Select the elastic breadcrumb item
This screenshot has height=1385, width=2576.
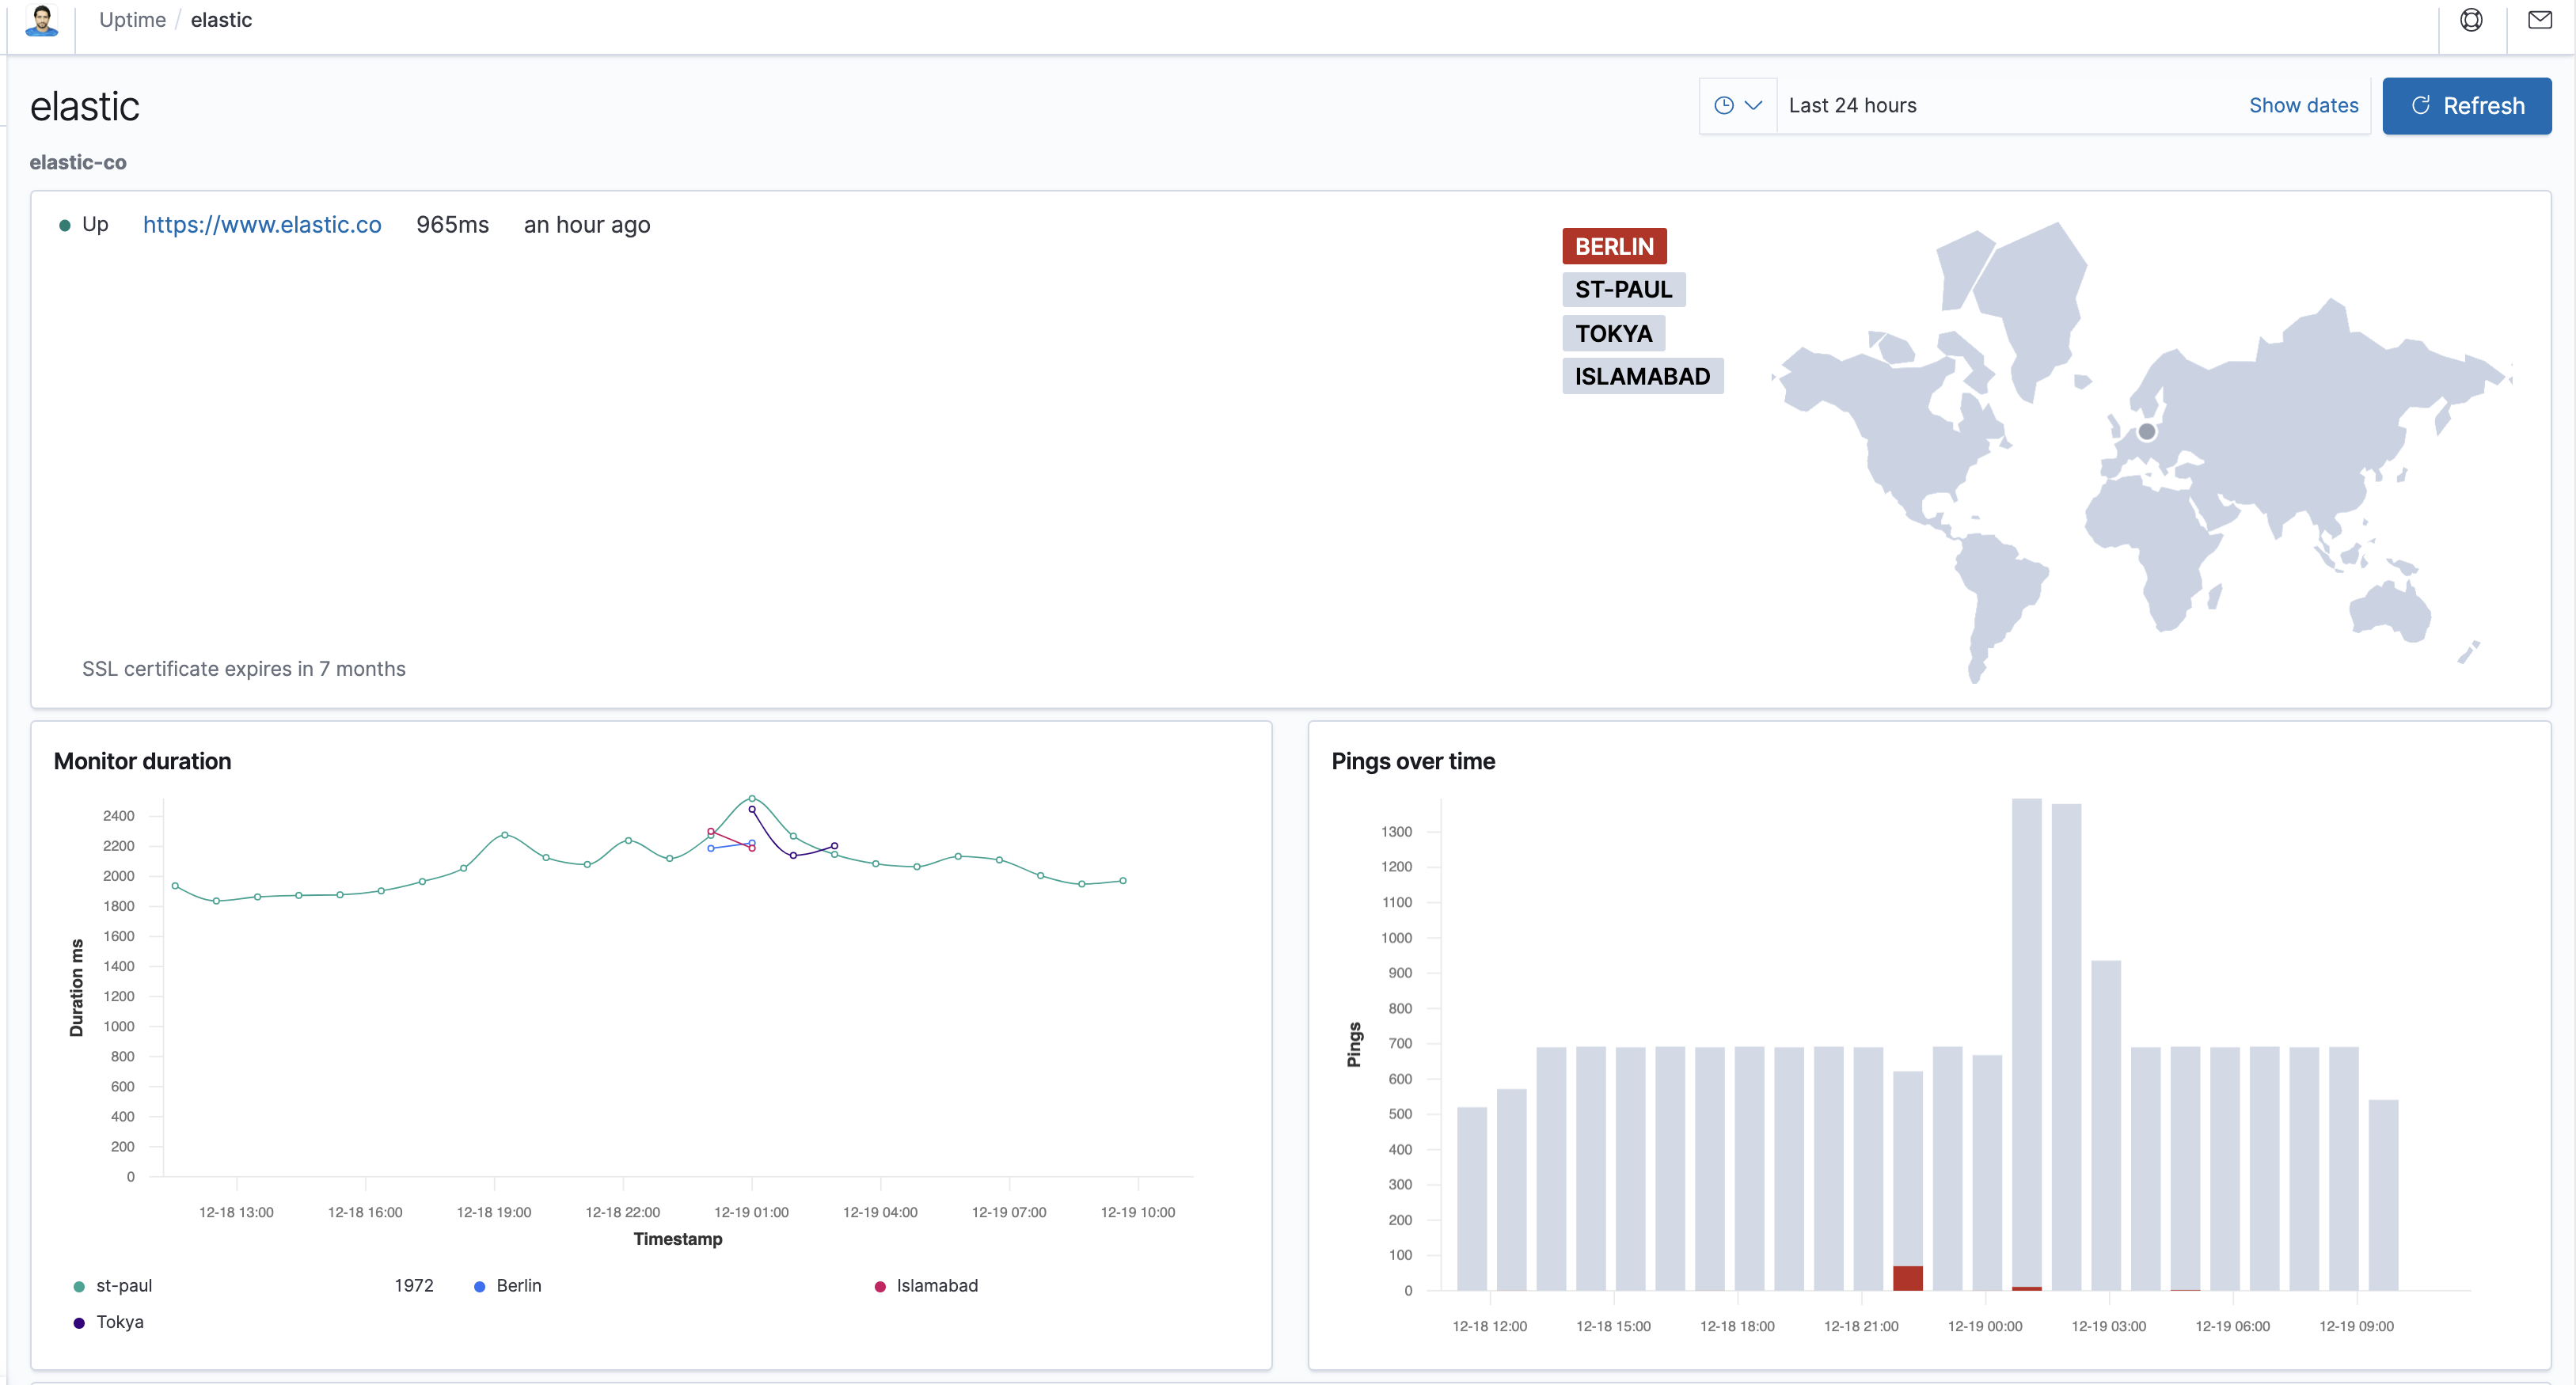[221, 20]
